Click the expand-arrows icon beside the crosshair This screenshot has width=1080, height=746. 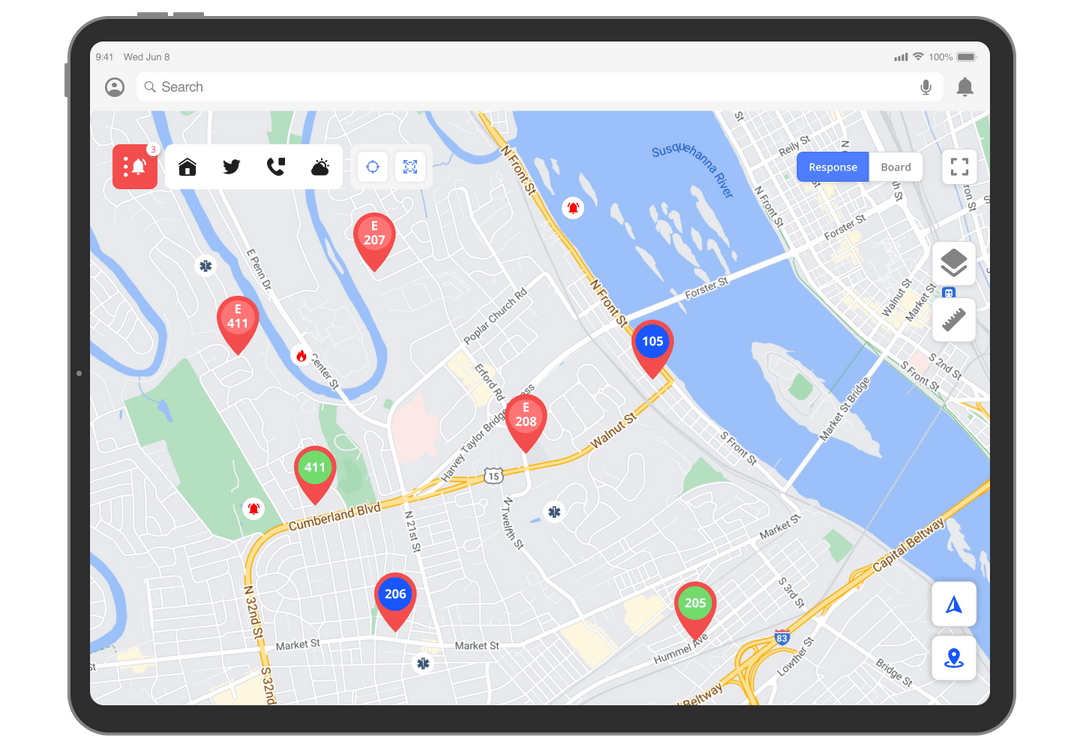point(411,166)
